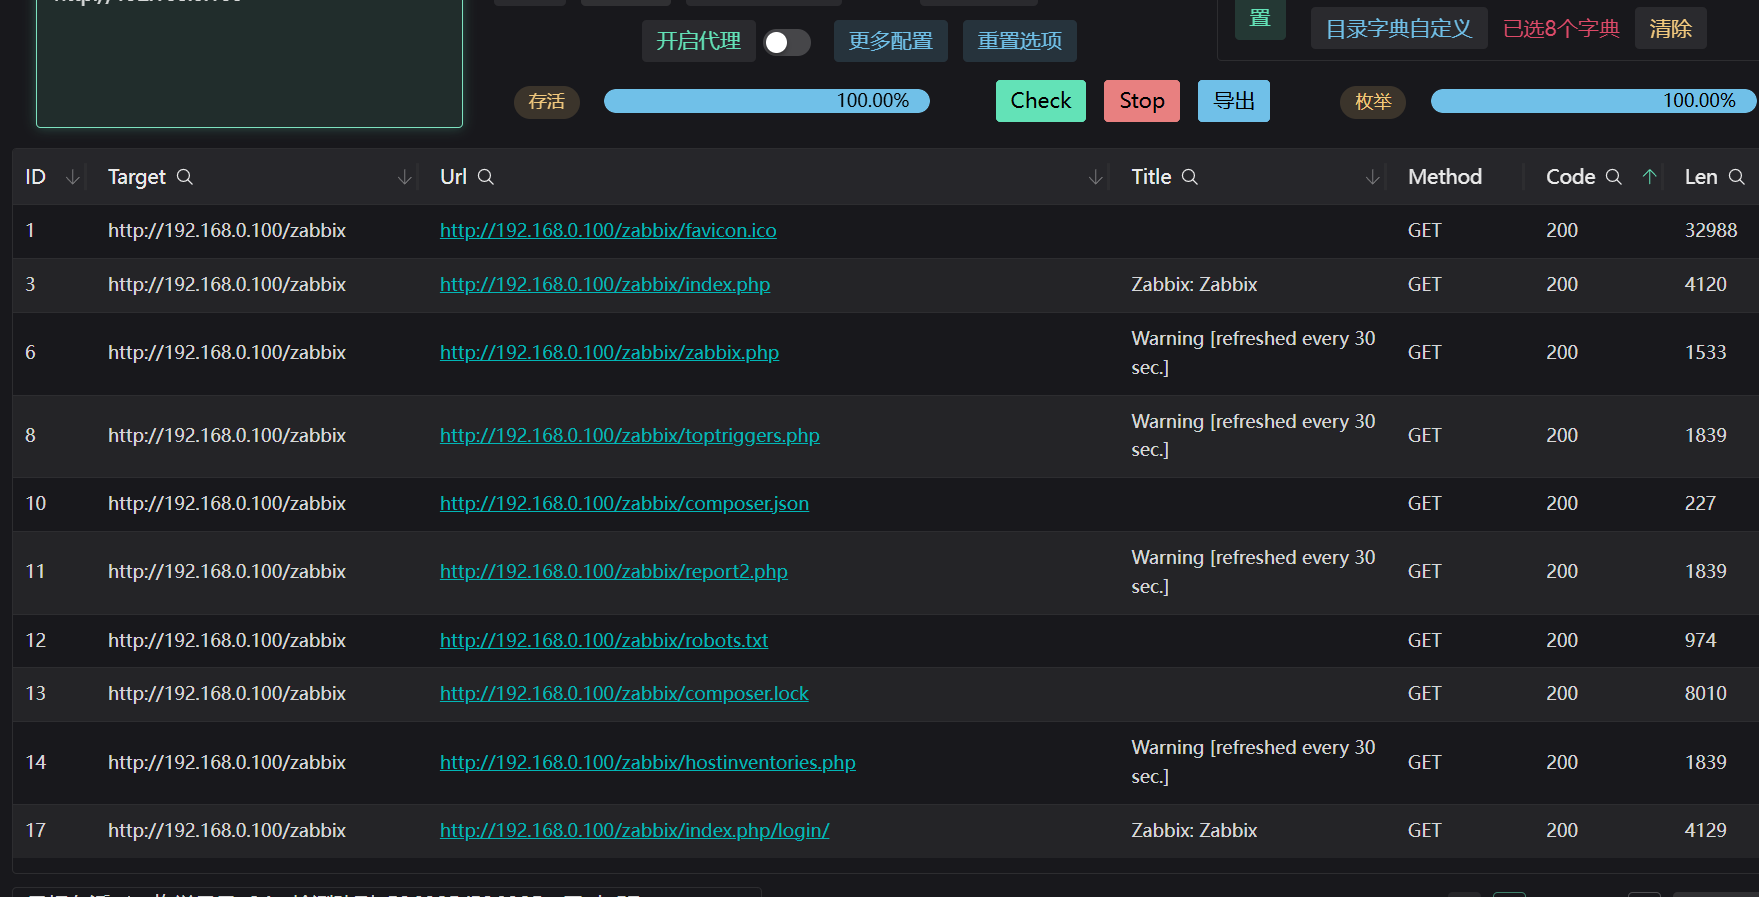
Task: Sort the Target column with its down arrow
Action: pos(405,177)
